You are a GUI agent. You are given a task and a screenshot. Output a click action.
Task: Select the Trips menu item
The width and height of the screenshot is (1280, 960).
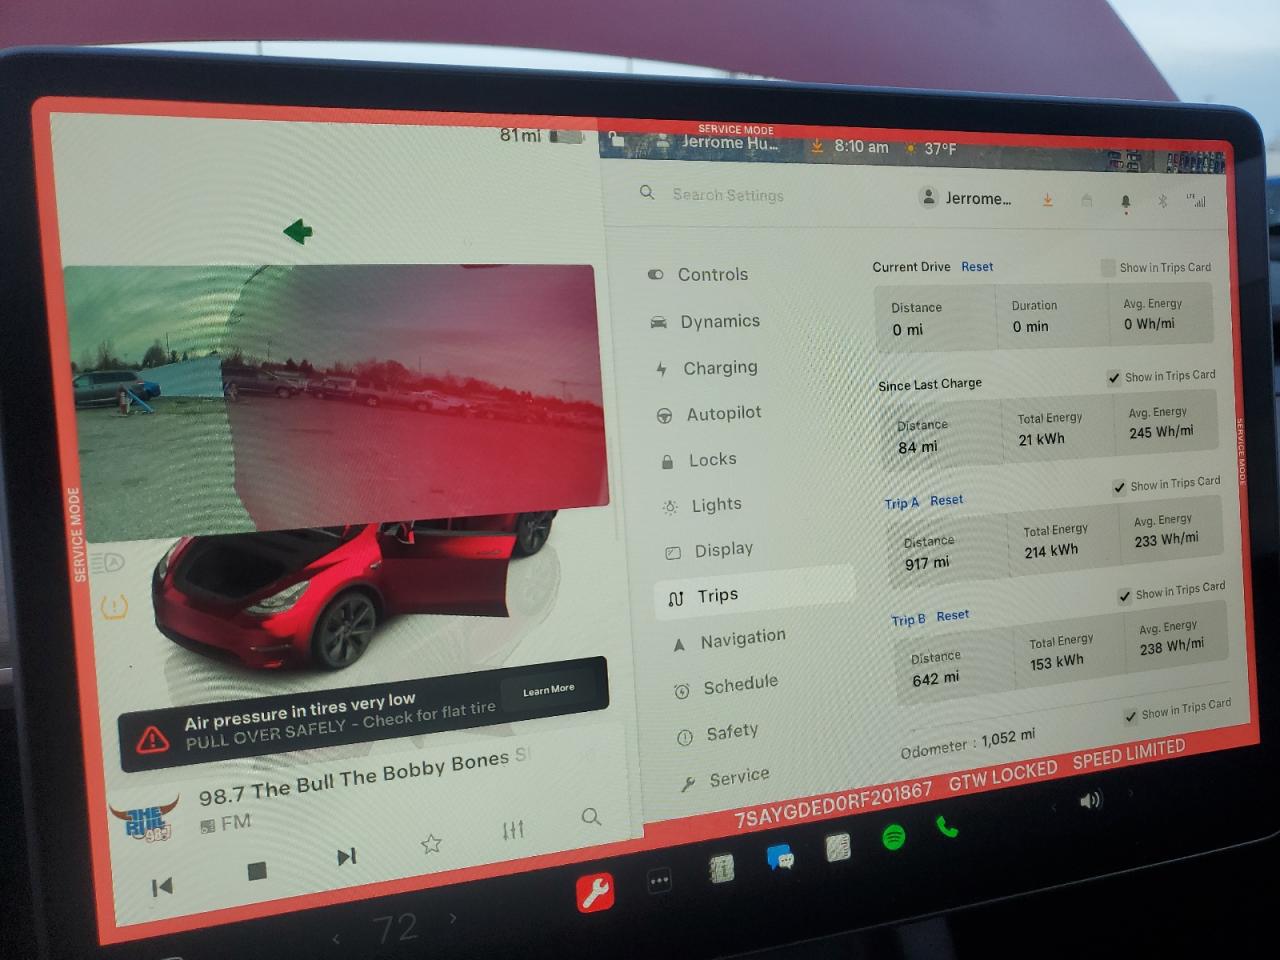coord(755,596)
